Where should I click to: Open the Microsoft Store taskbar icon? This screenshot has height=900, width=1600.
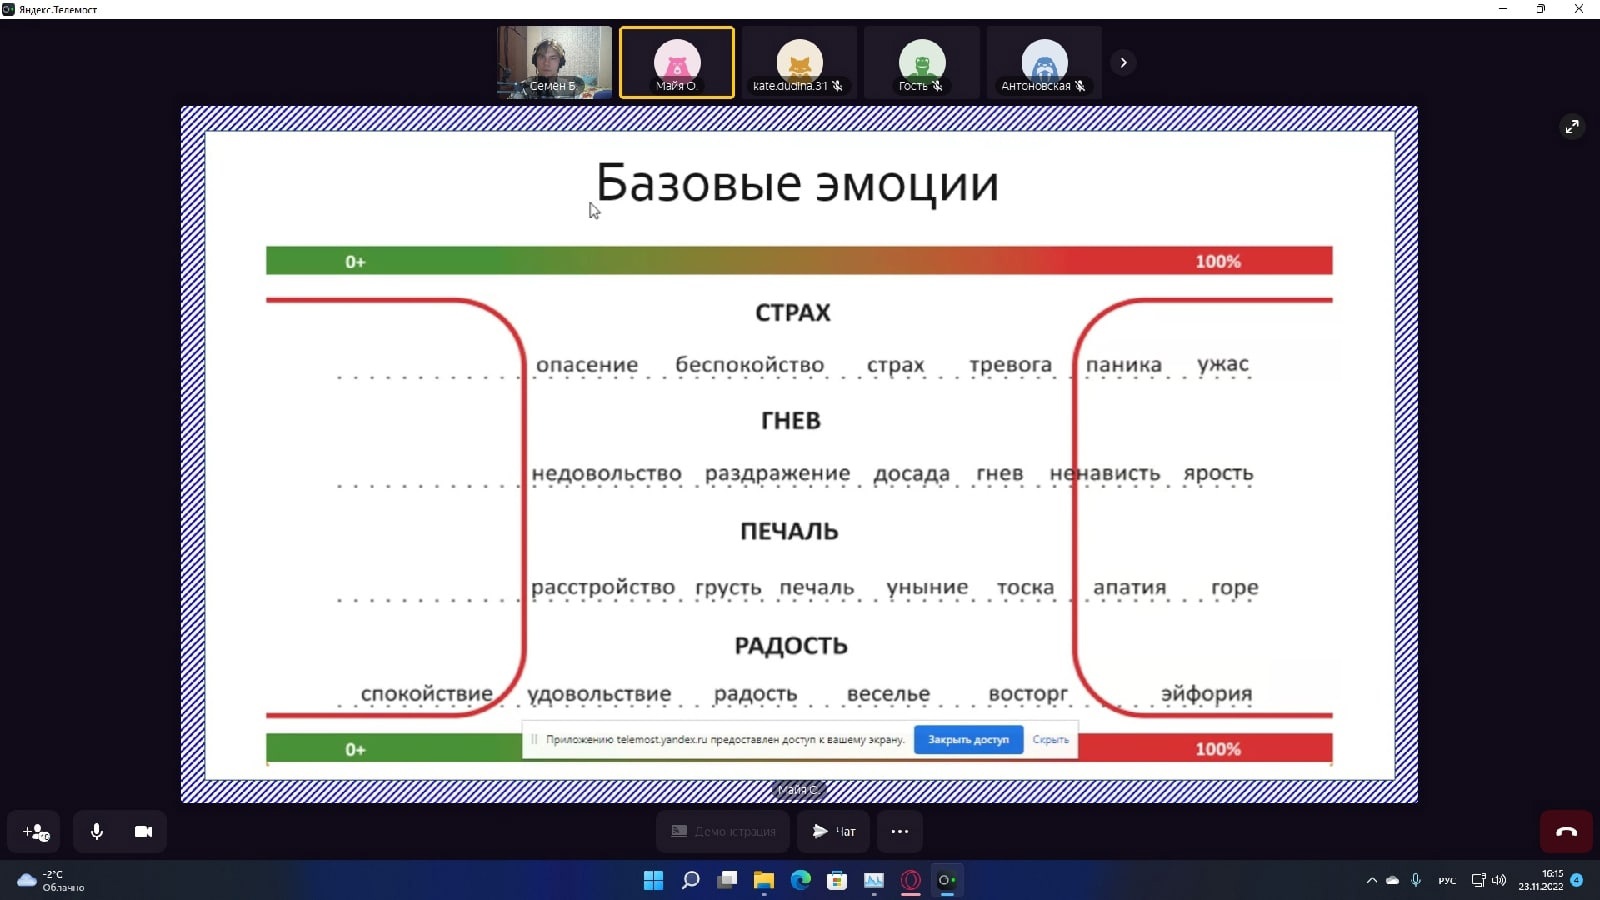837,880
